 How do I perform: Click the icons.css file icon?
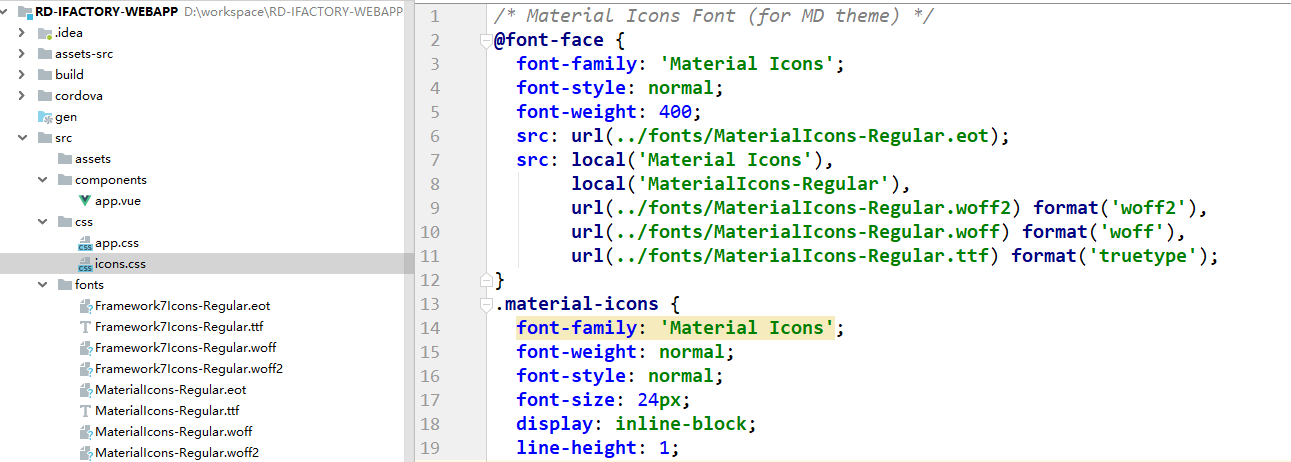click(x=85, y=264)
